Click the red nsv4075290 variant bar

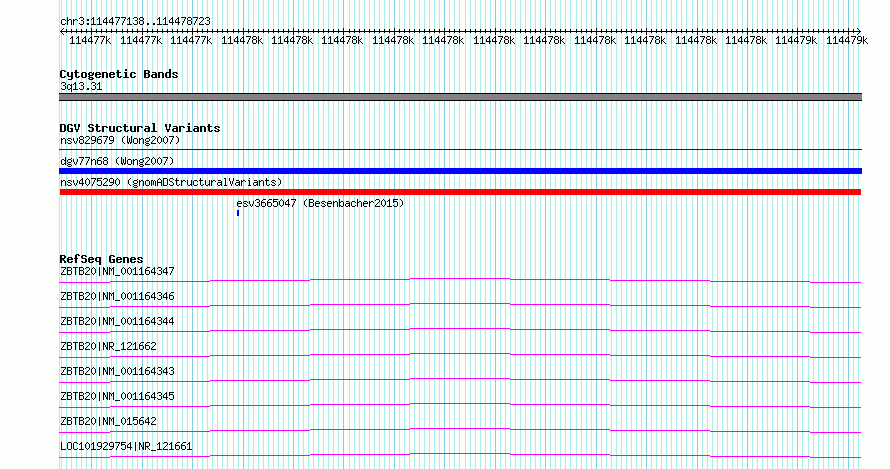click(460, 192)
